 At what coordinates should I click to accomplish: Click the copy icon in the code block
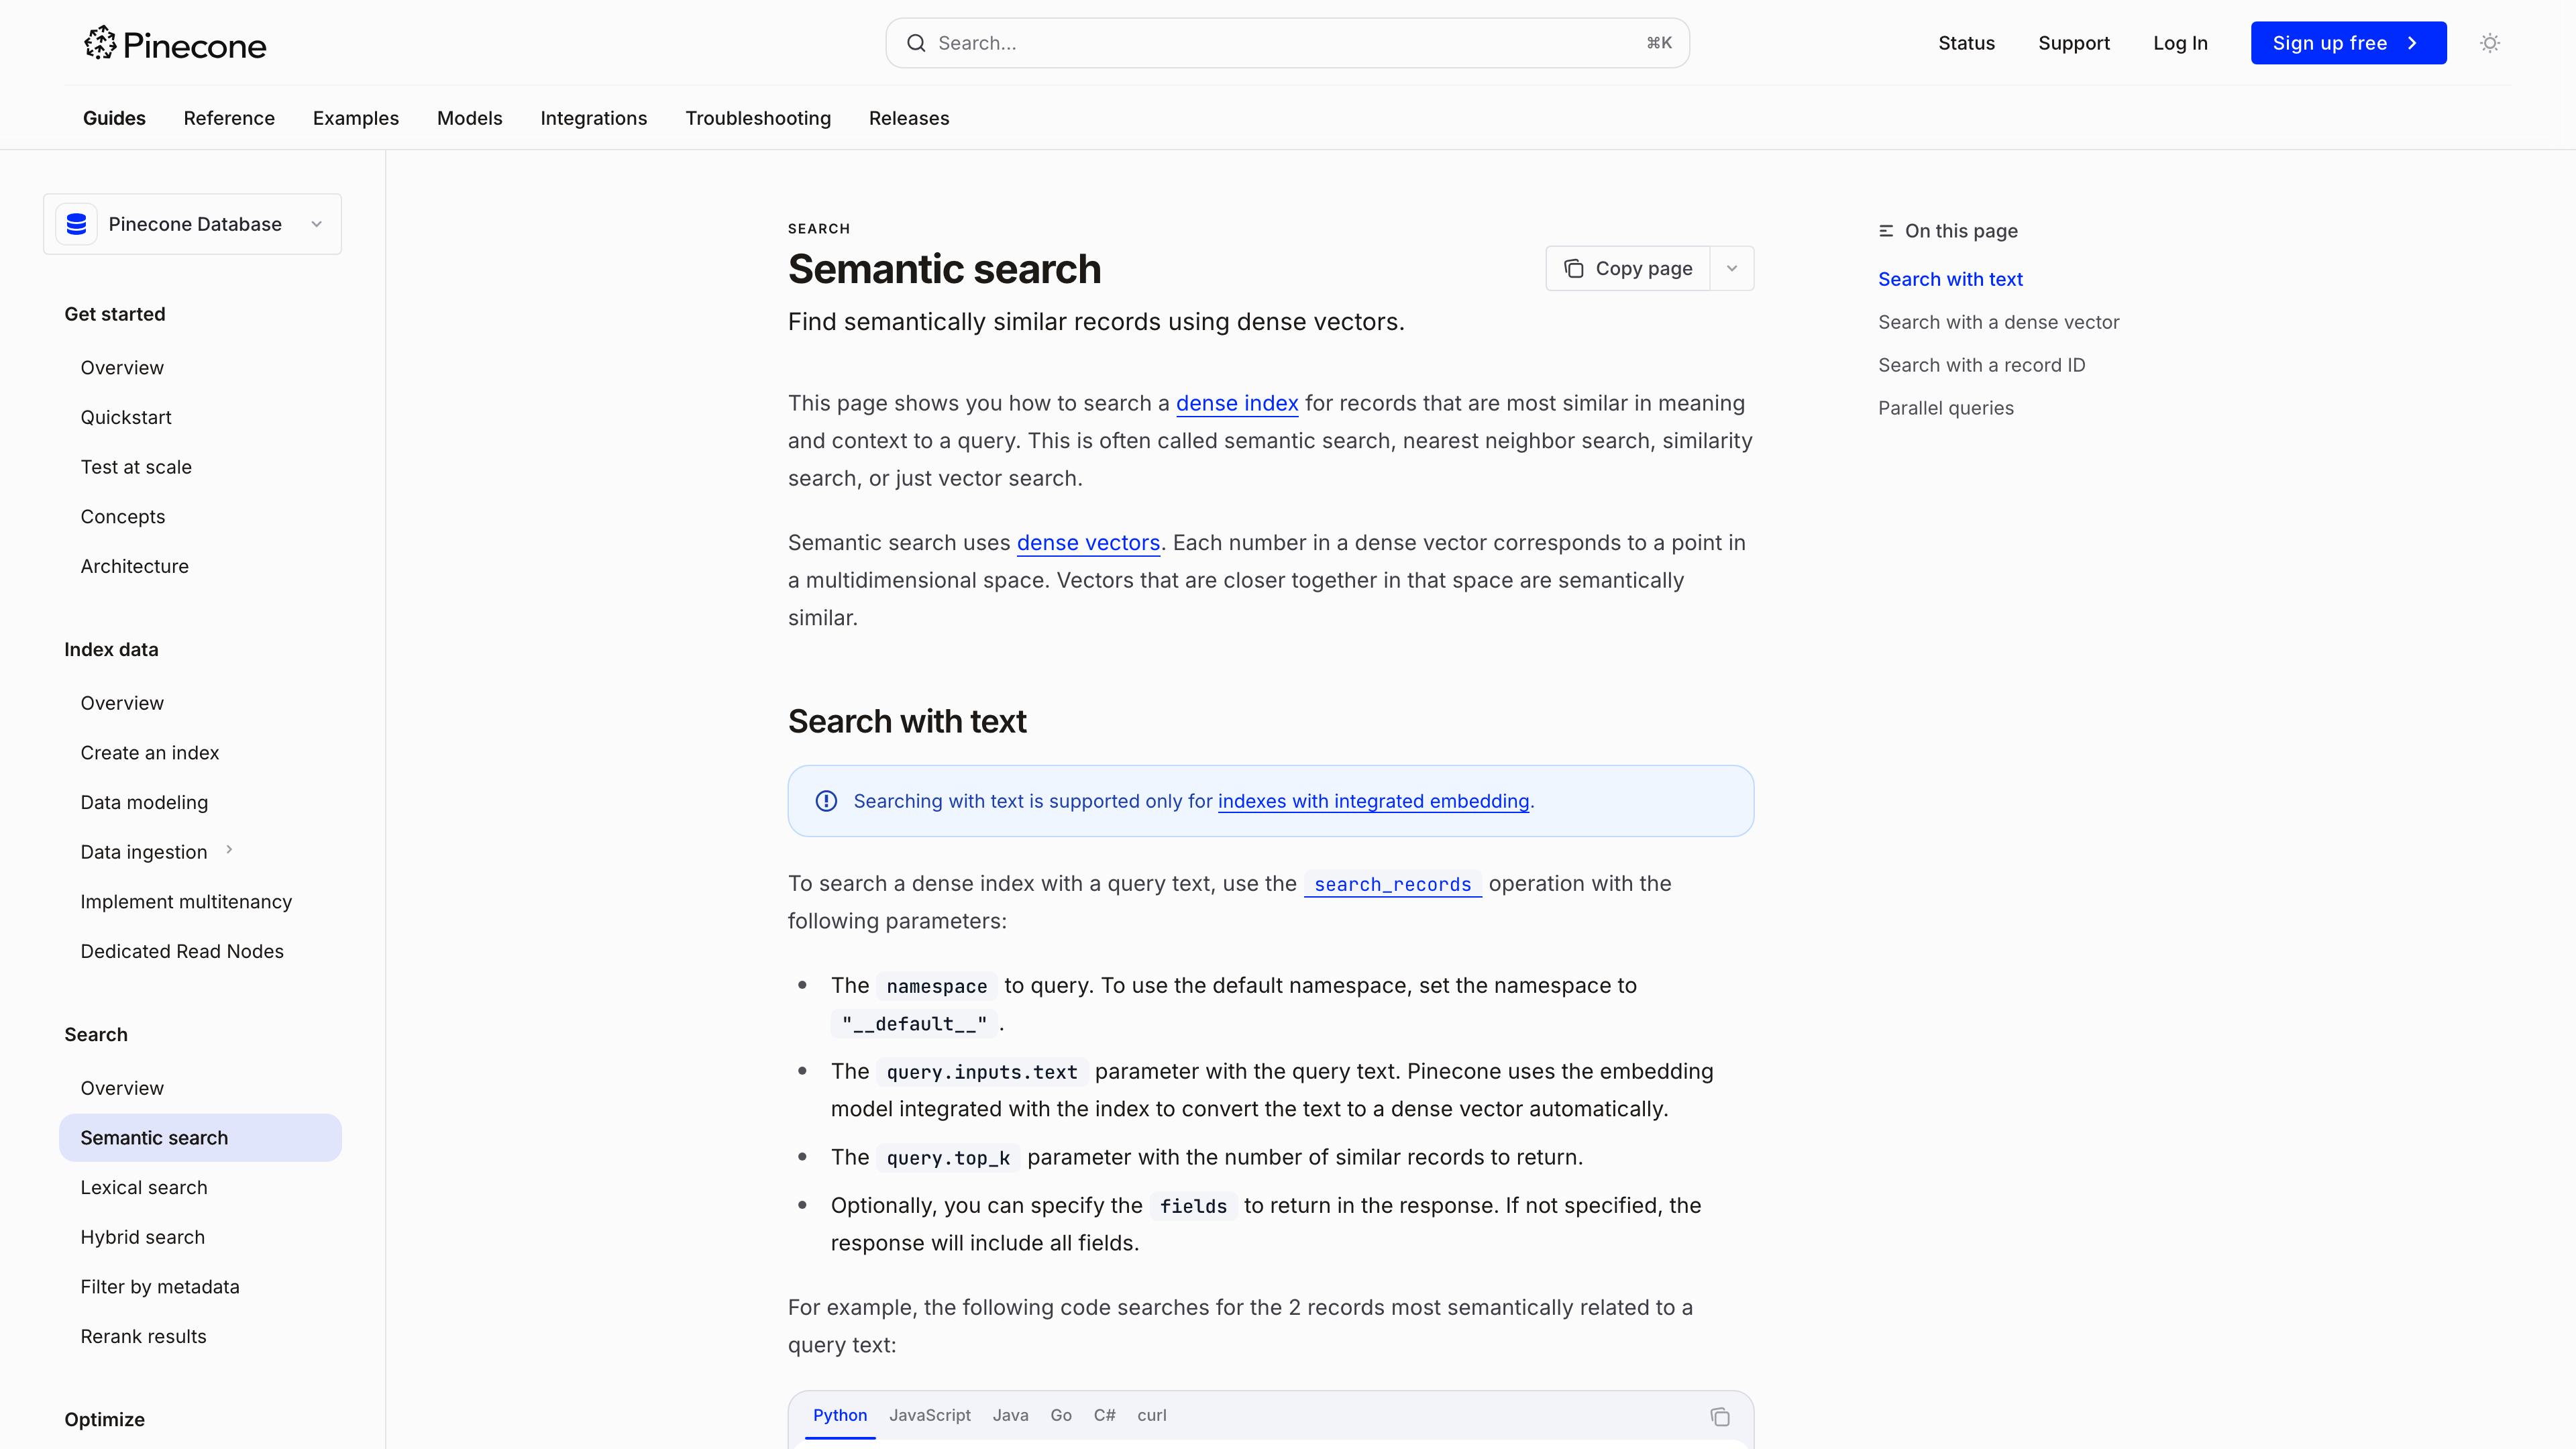pos(1720,1417)
